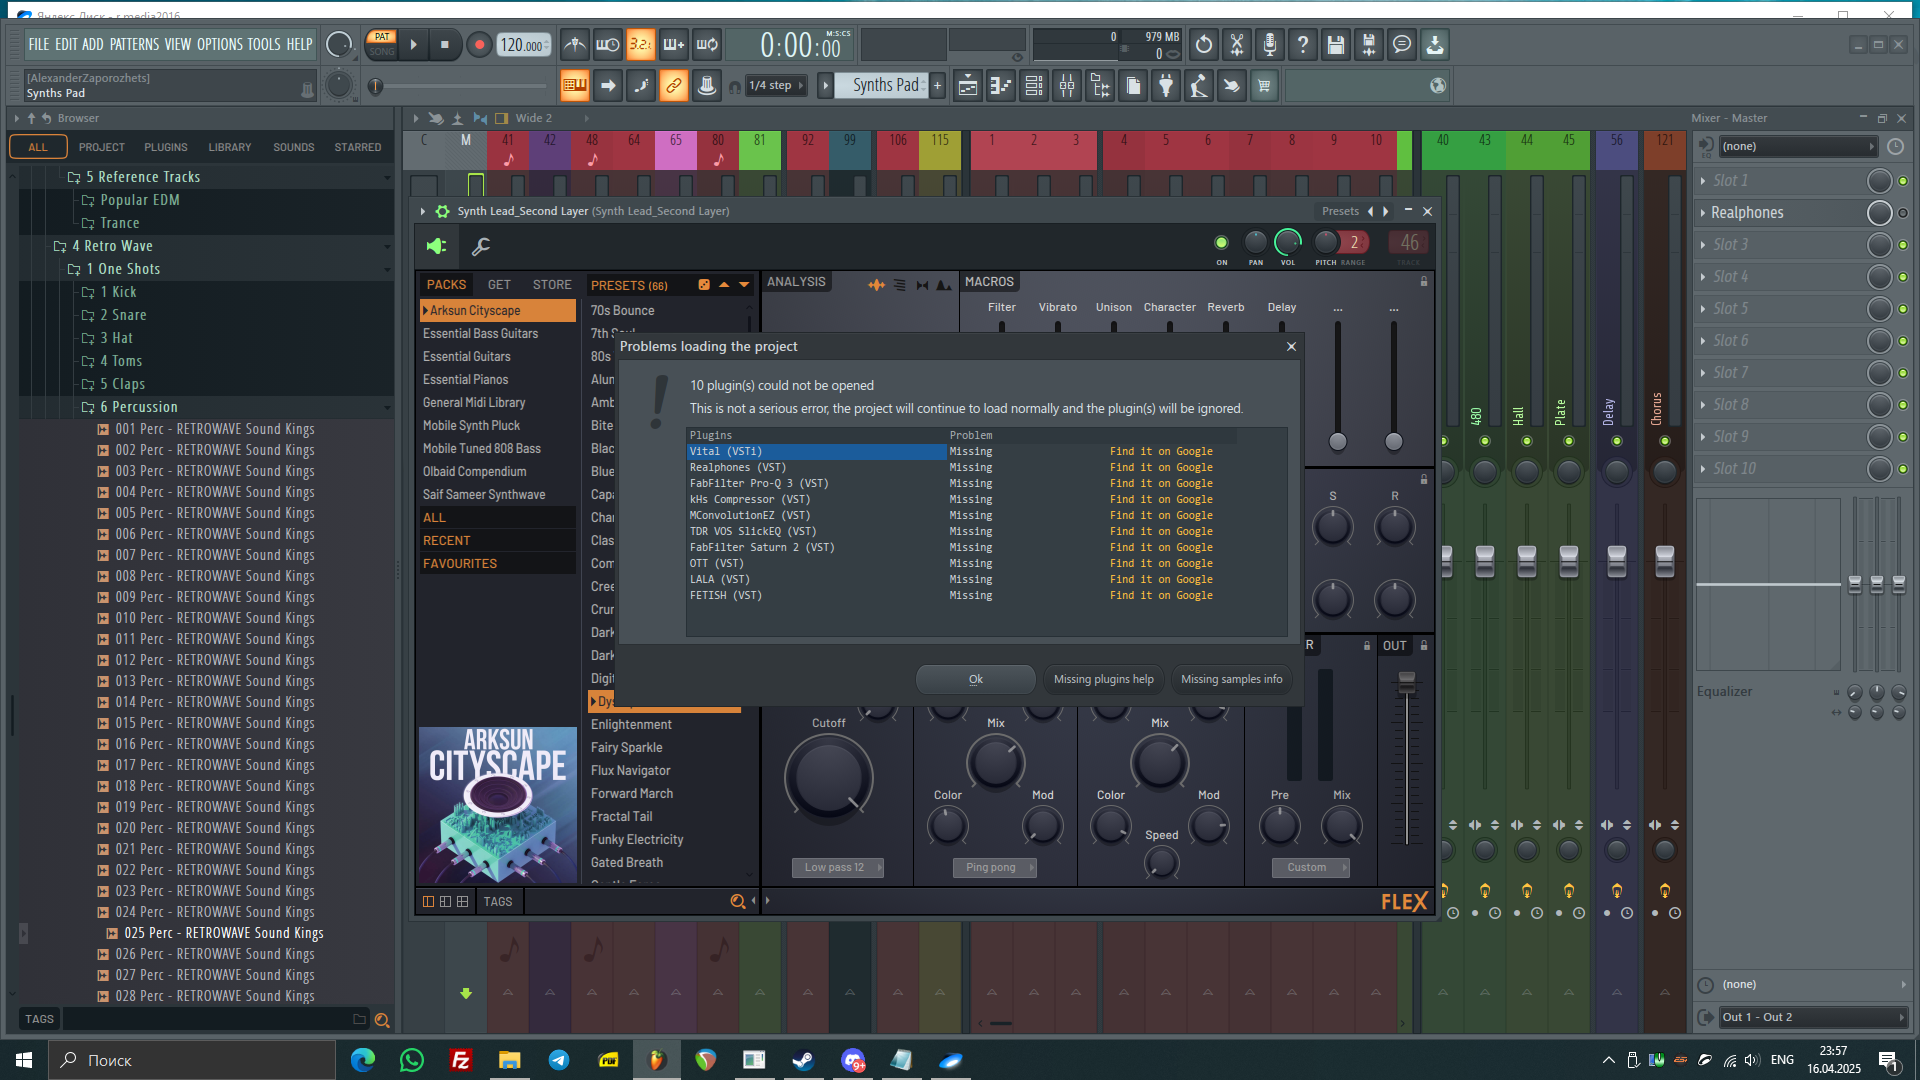This screenshot has width=1920, height=1080.
Task: Toggle PAT/SONG mode switch
Action: coord(382,44)
